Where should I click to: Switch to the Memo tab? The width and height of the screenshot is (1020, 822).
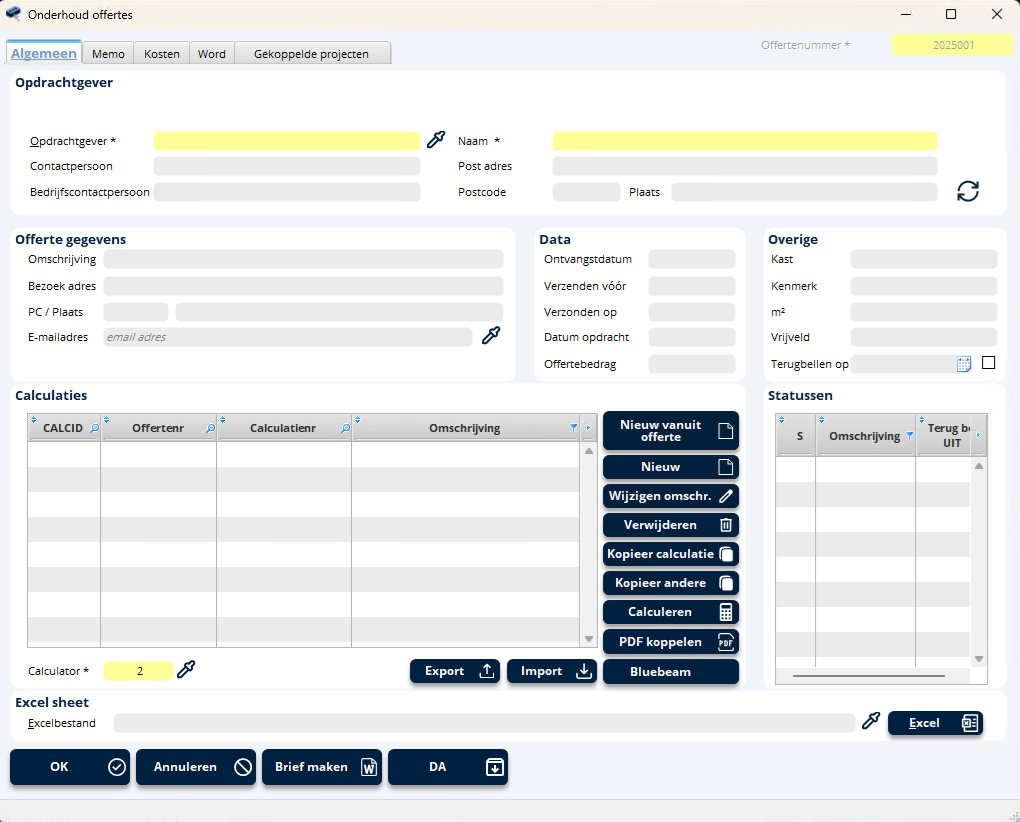coord(108,54)
